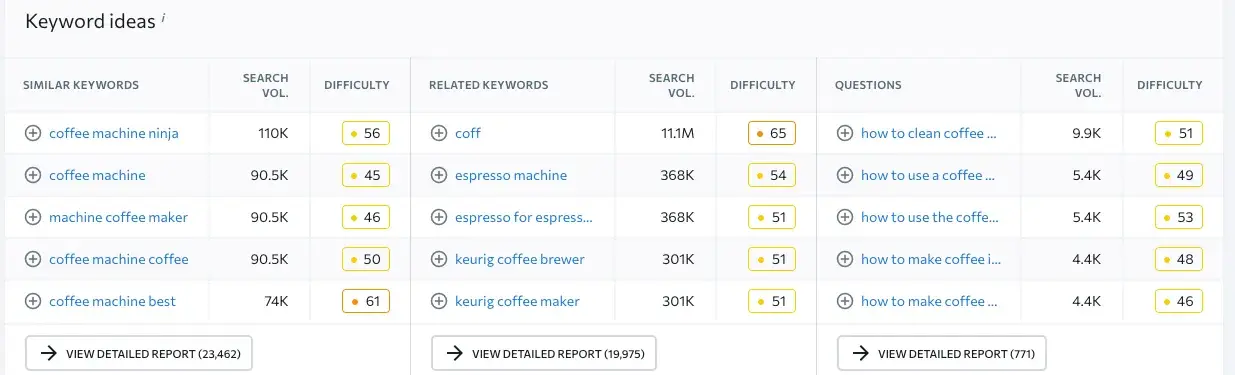The width and height of the screenshot is (1235, 375).
Task: Click difficulty badge 53 for 'how to use the coffe...'
Action: click(x=1178, y=217)
